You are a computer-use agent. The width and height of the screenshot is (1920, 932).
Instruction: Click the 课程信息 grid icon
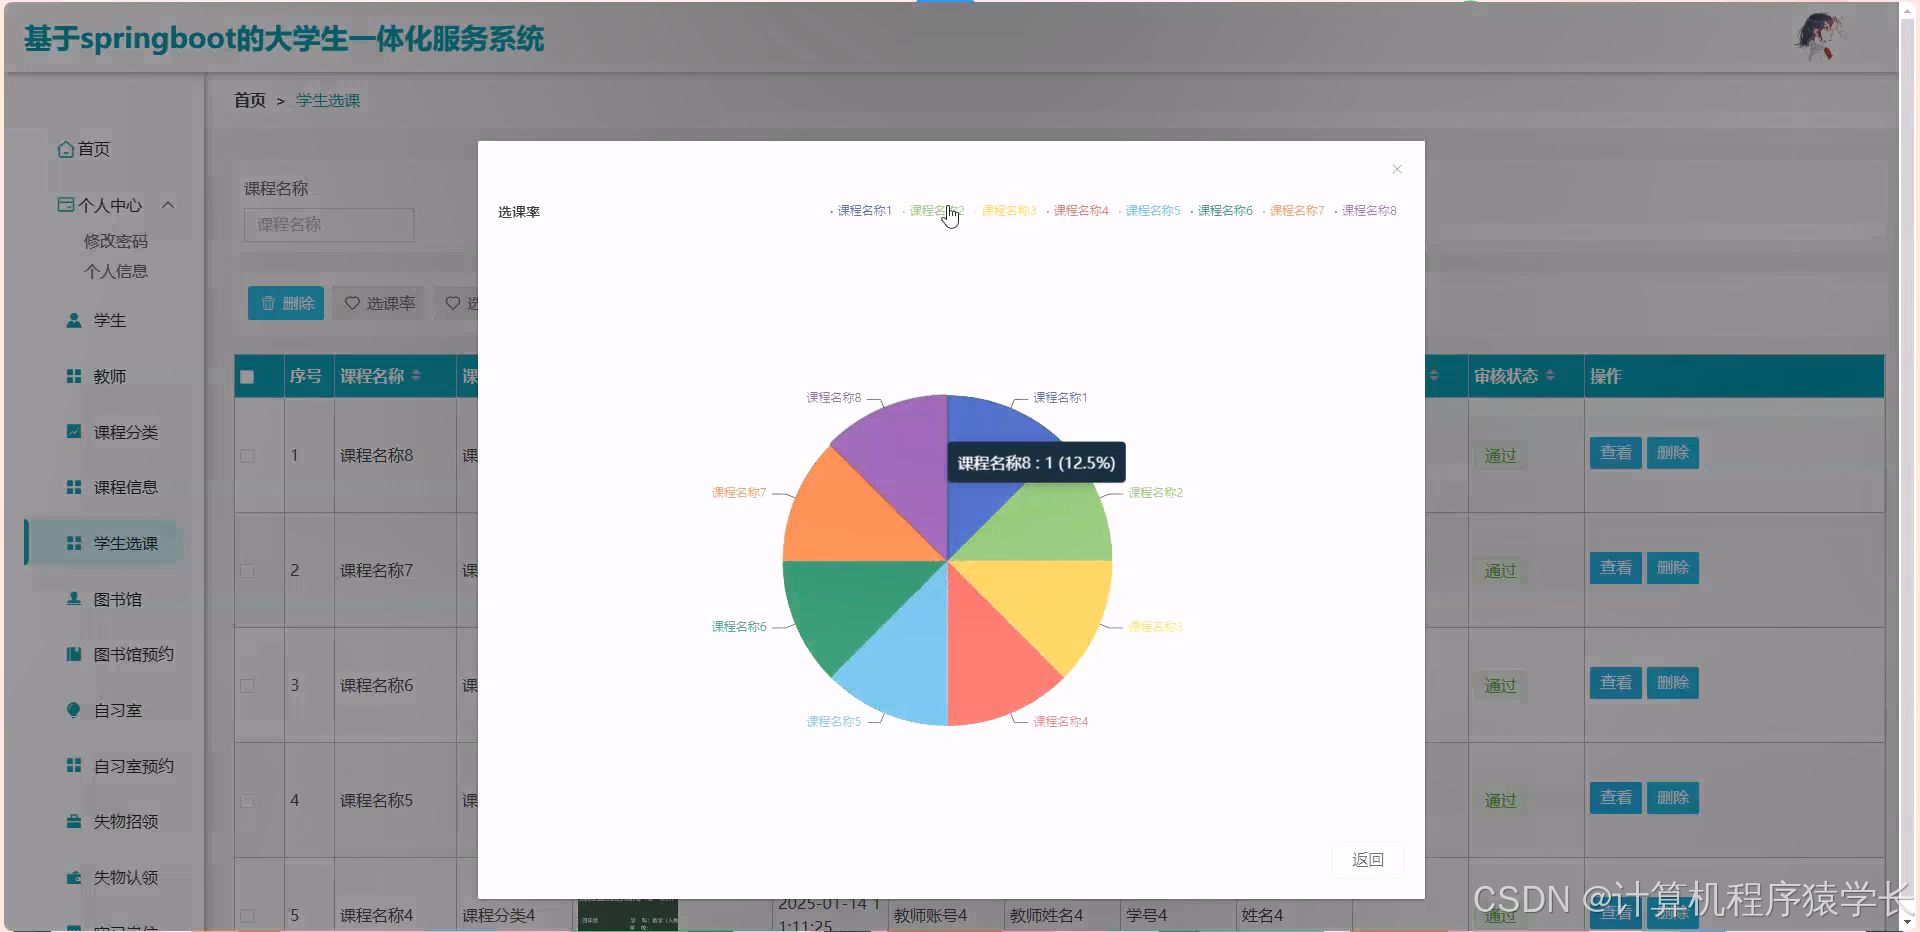coord(74,487)
